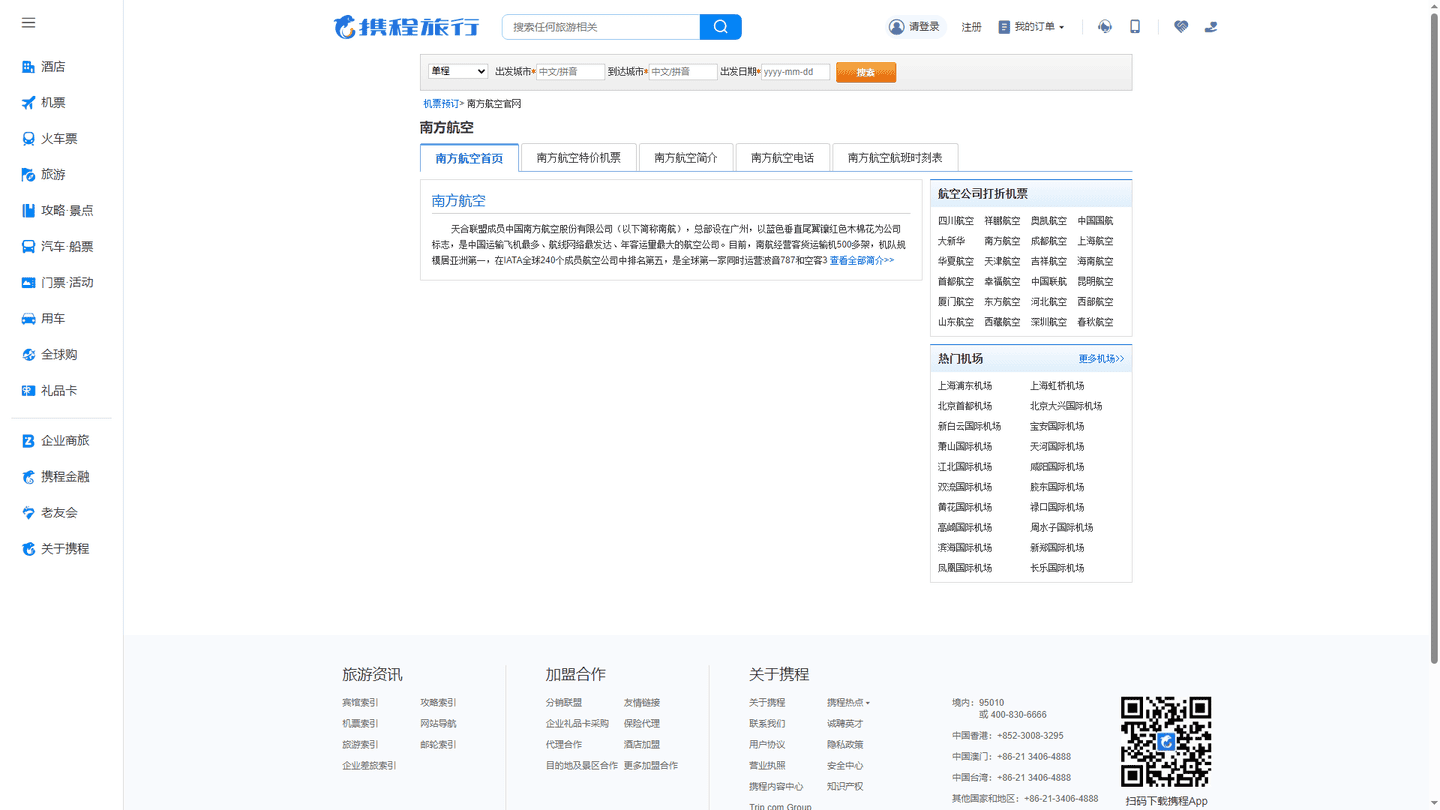The image size is (1440, 810).
Task: Click the 宾馆索引 footer link
Action: click(x=360, y=703)
